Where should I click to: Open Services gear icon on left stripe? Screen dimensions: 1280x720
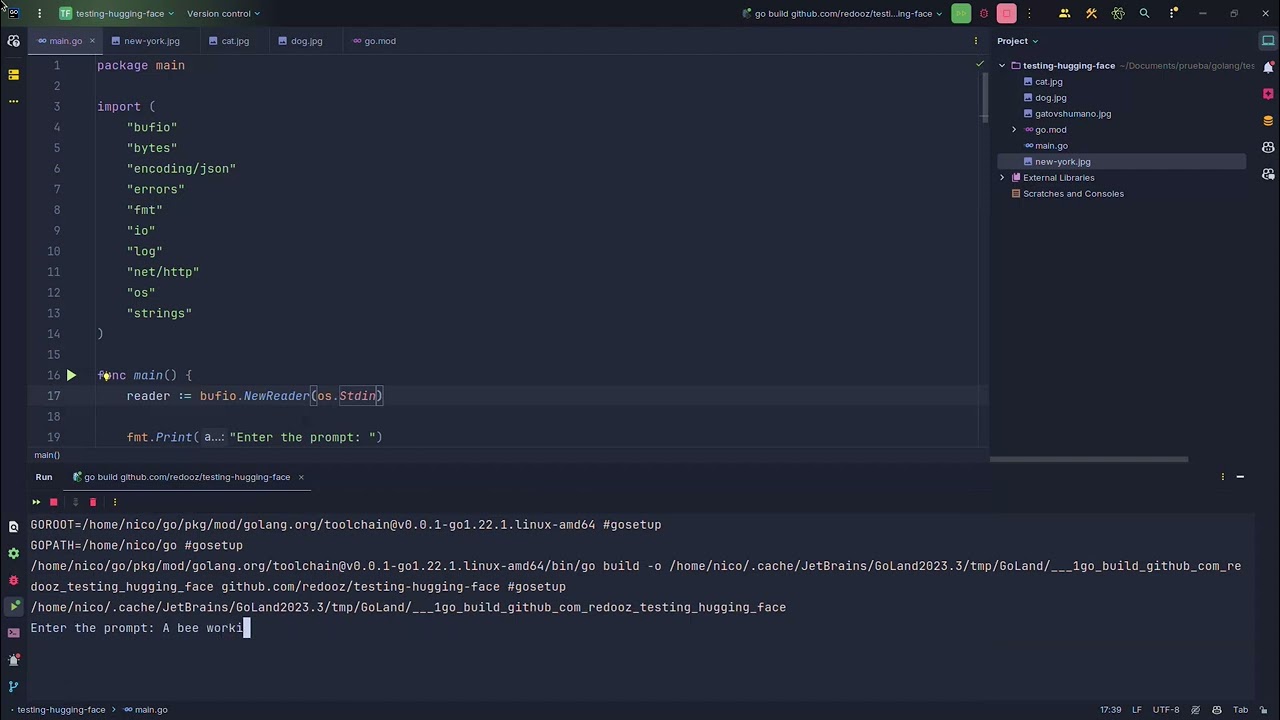(x=13, y=553)
